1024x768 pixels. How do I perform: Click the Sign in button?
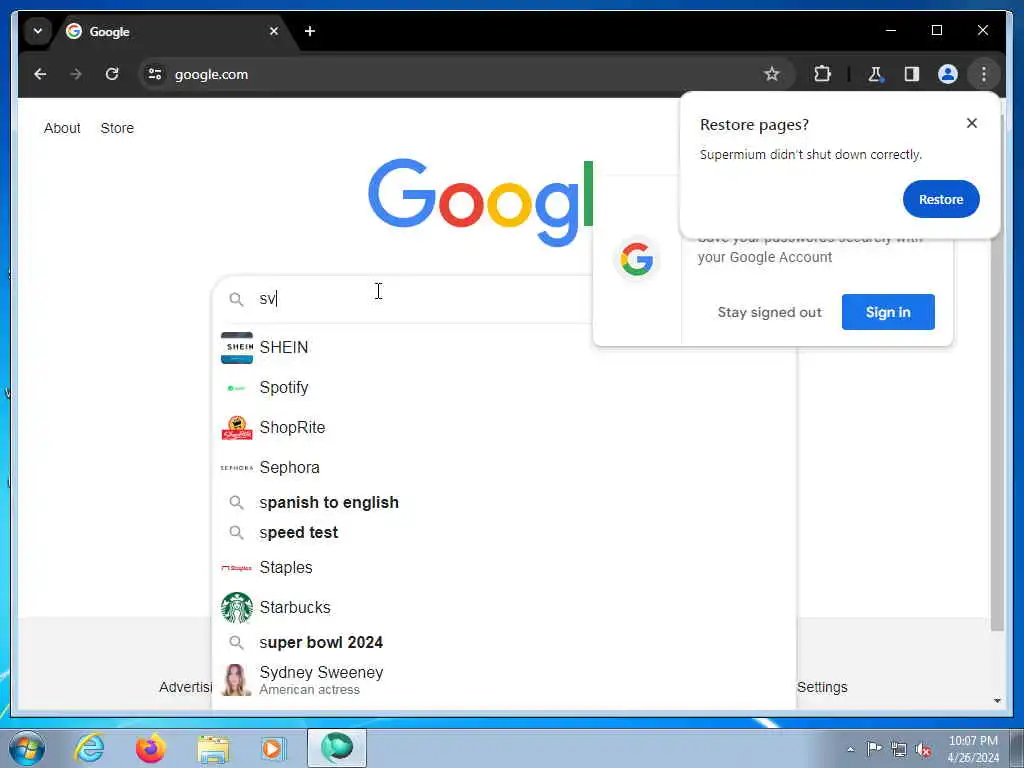point(888,312)
